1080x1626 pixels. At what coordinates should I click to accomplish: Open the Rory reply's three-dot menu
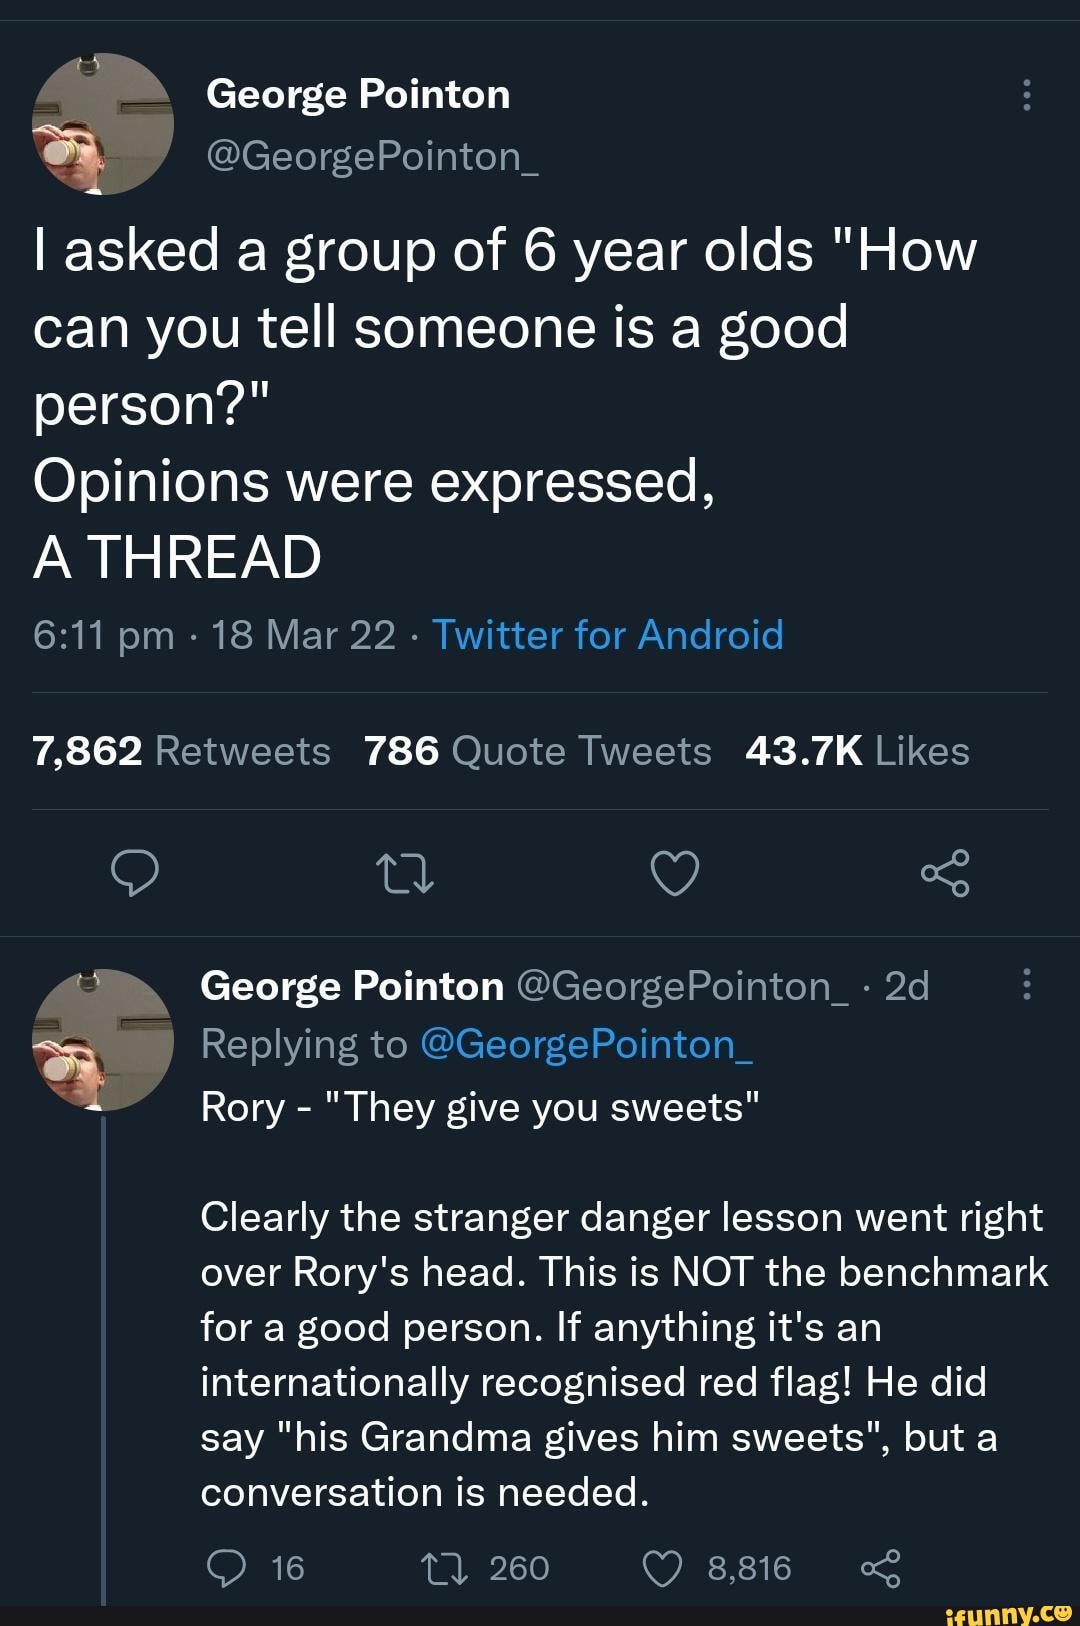pyautogui.click(x=1025, y=986)
